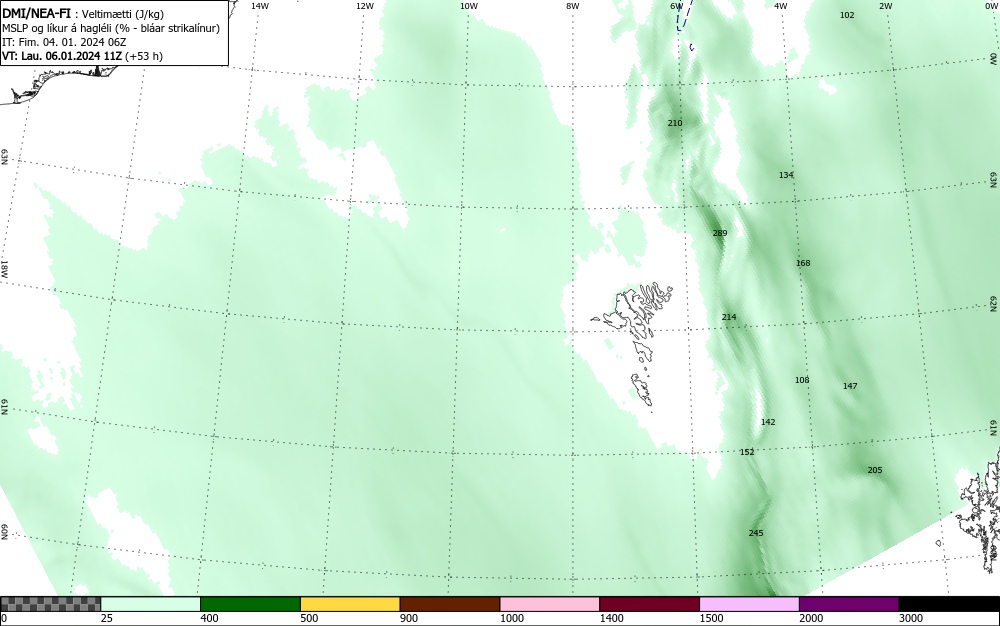1000x626 pixels.
Task: Click the grey checkered 0–25 legend swatch
Action: tap(50, 604)
